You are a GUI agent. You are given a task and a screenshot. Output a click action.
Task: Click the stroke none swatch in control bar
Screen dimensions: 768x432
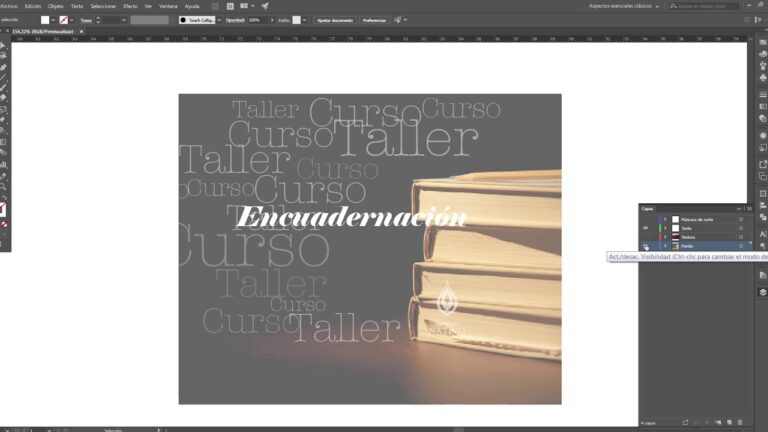click(64, 20)
